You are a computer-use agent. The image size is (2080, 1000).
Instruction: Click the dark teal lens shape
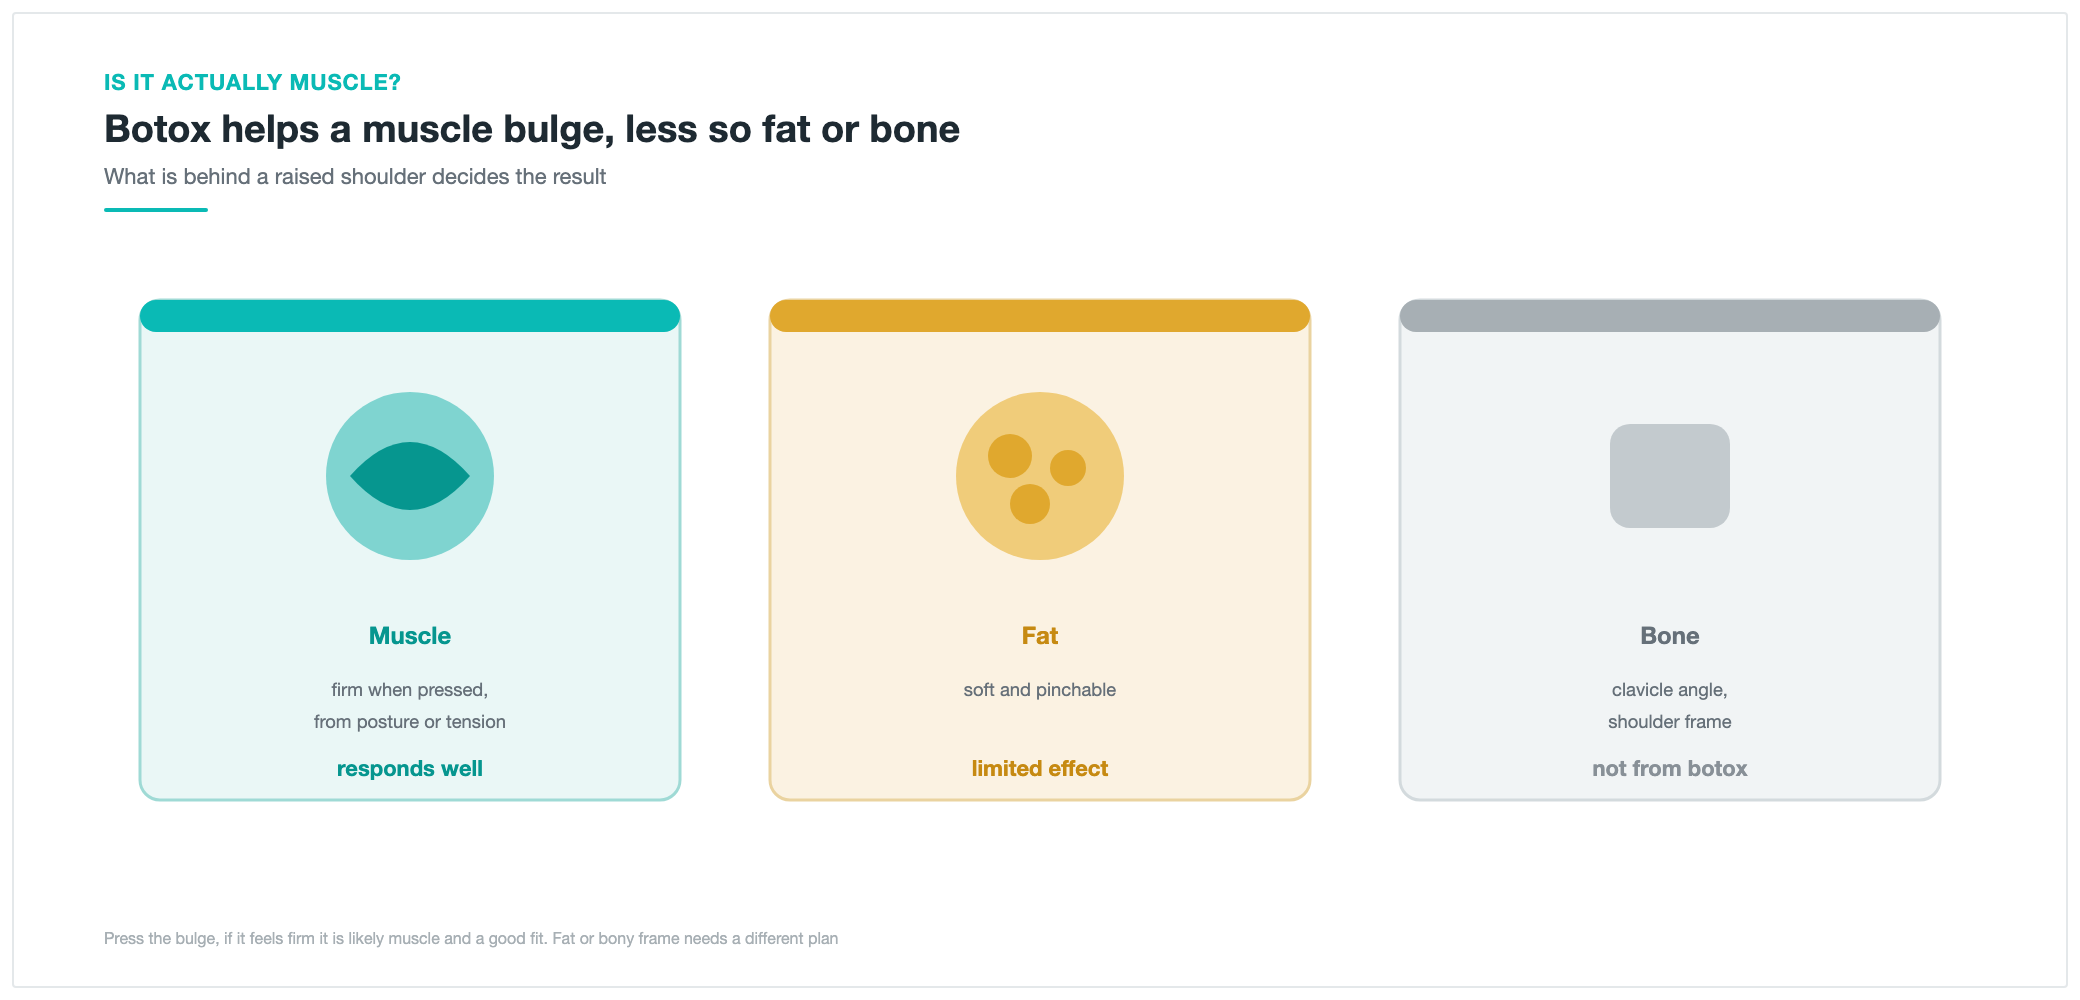pos(410,476)
